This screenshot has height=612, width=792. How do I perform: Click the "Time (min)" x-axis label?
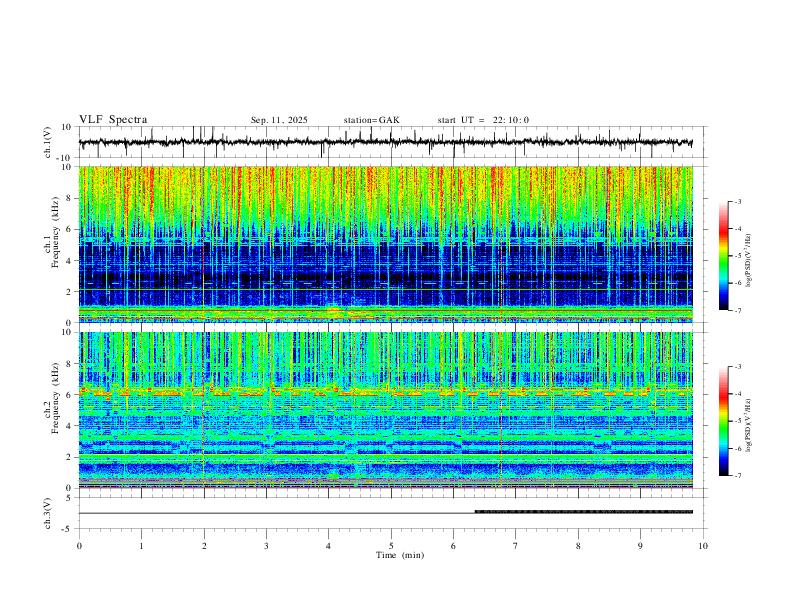pyautogui.click(x=400, y=555)
